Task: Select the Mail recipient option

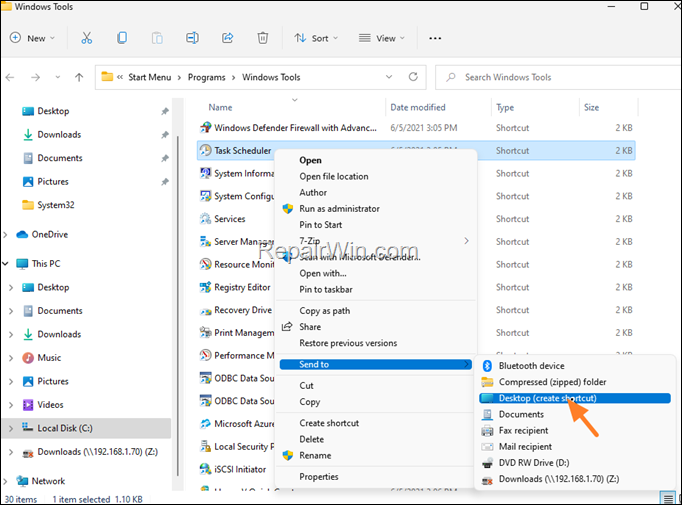Action: [525, 447]
